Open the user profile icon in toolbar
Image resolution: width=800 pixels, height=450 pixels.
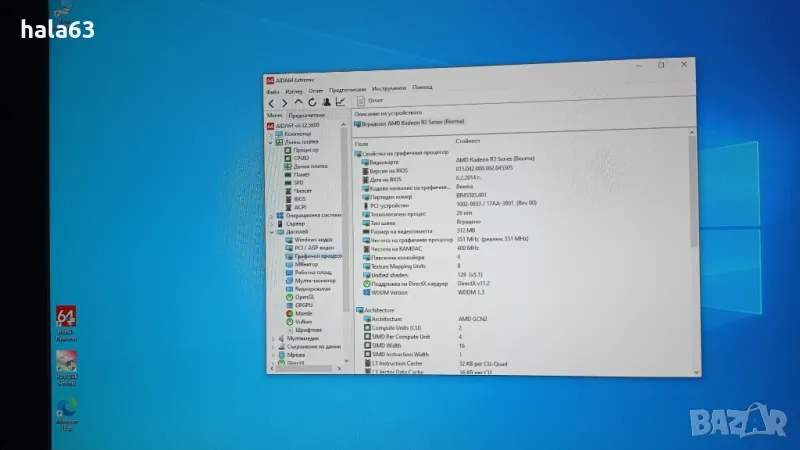(x=326, y=102)
